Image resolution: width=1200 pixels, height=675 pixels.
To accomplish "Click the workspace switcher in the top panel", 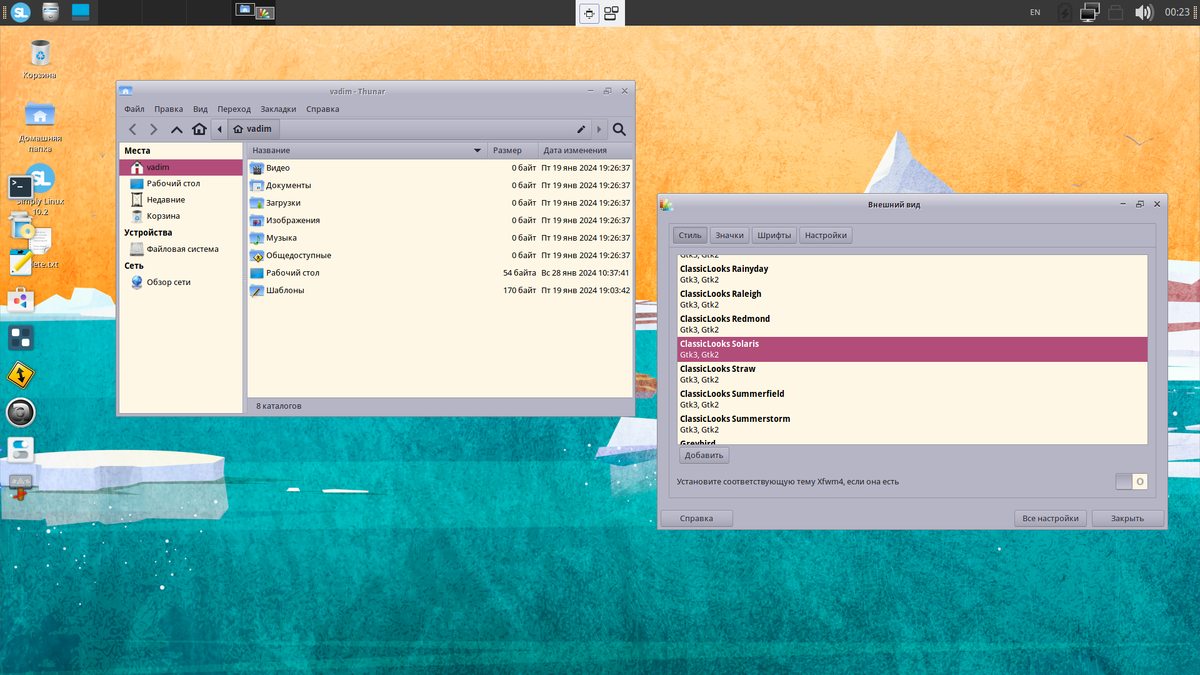I will click(x=600, y=13).
